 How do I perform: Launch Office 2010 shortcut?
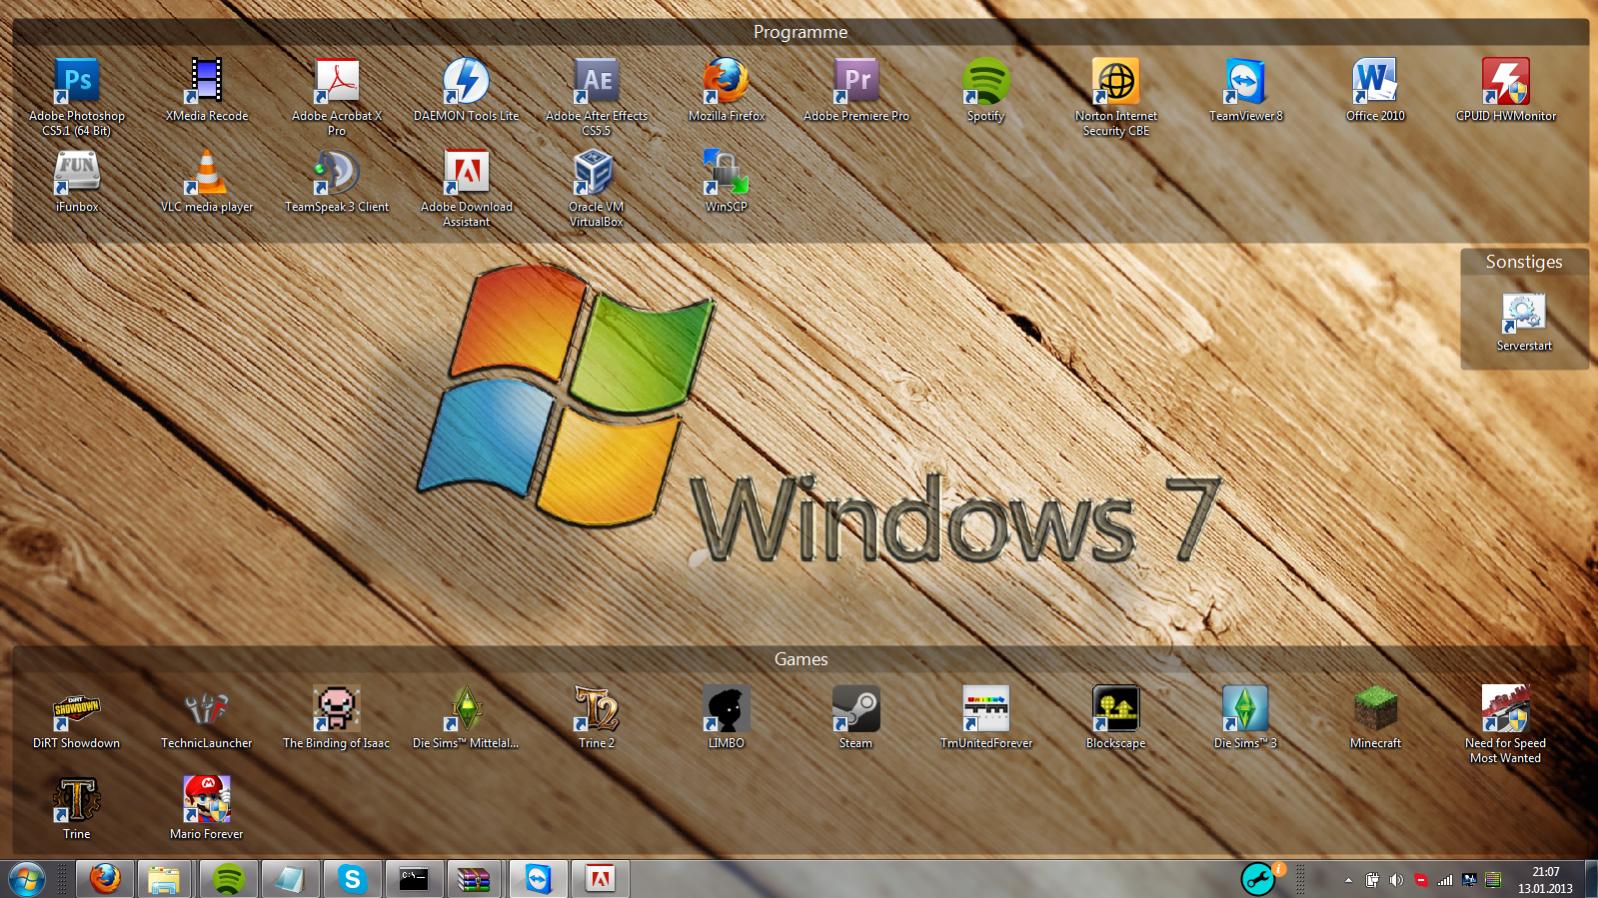1375,90
